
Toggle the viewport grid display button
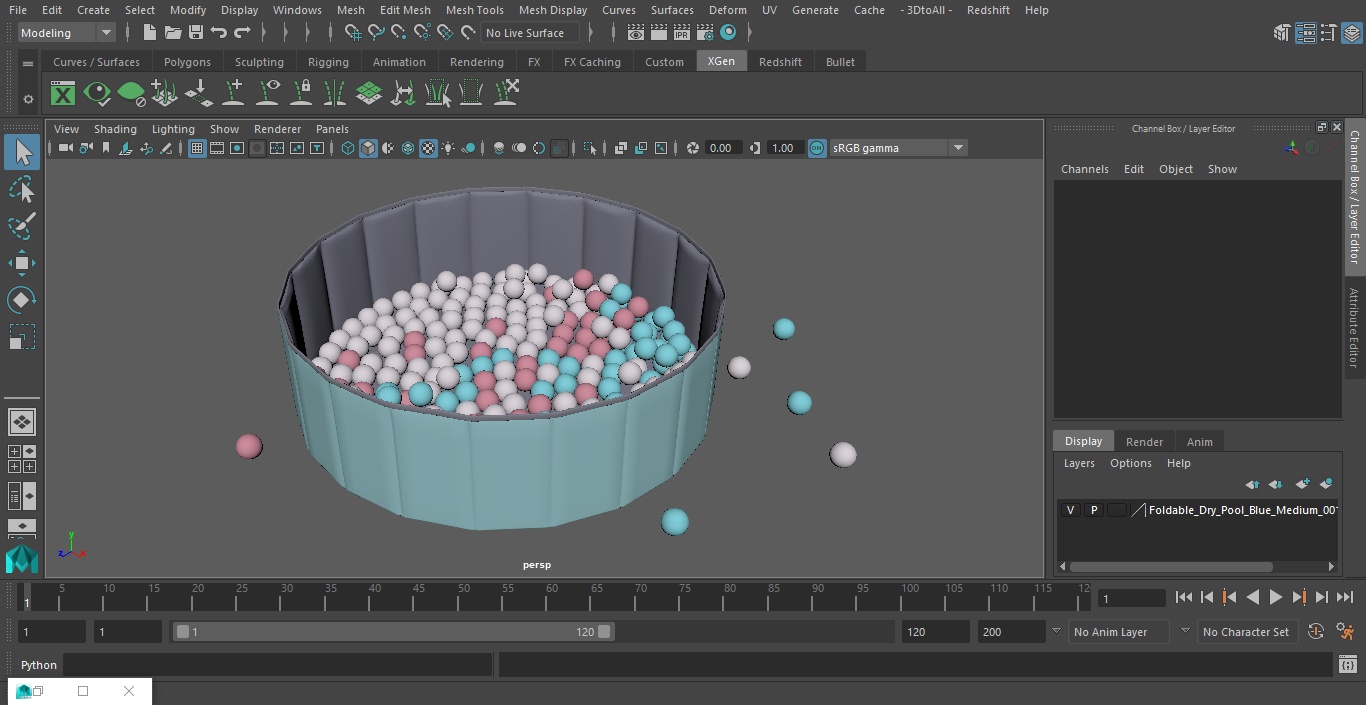197,148
